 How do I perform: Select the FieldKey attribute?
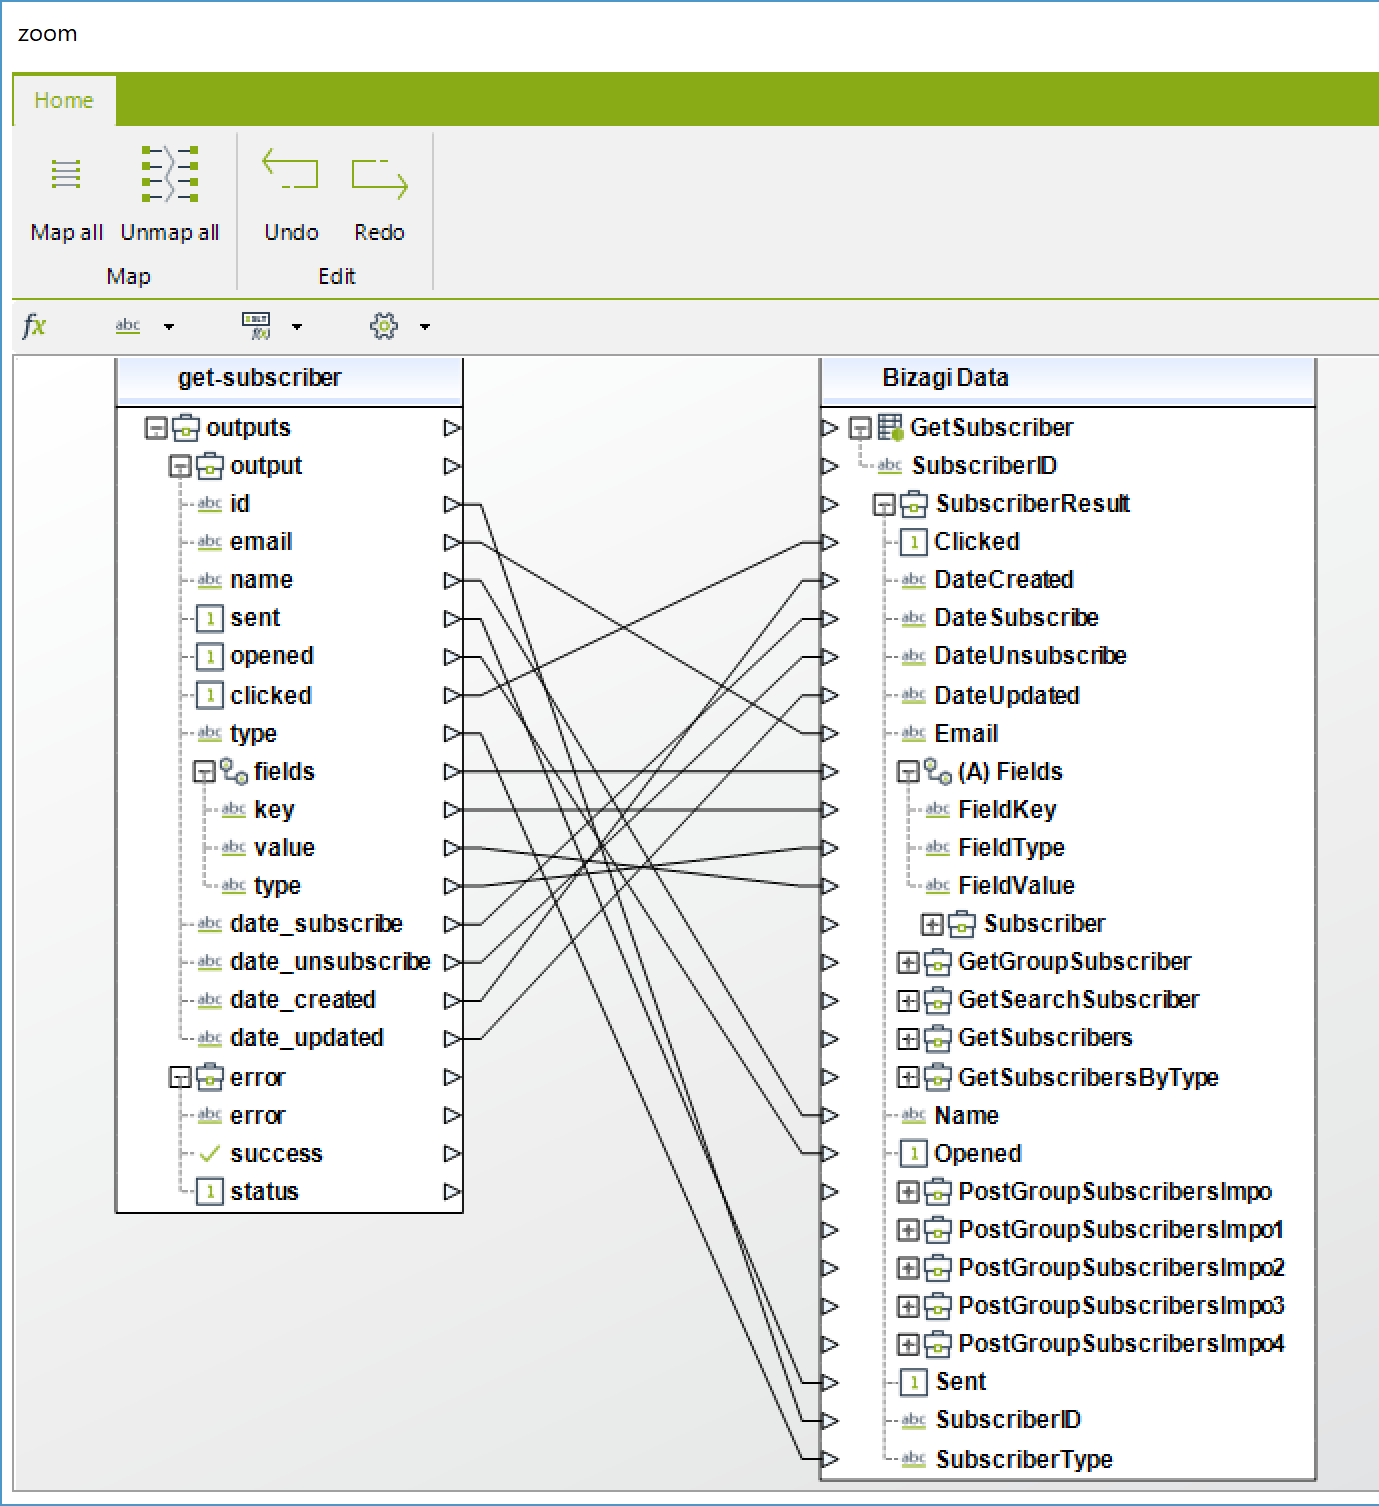(1007, 810)
